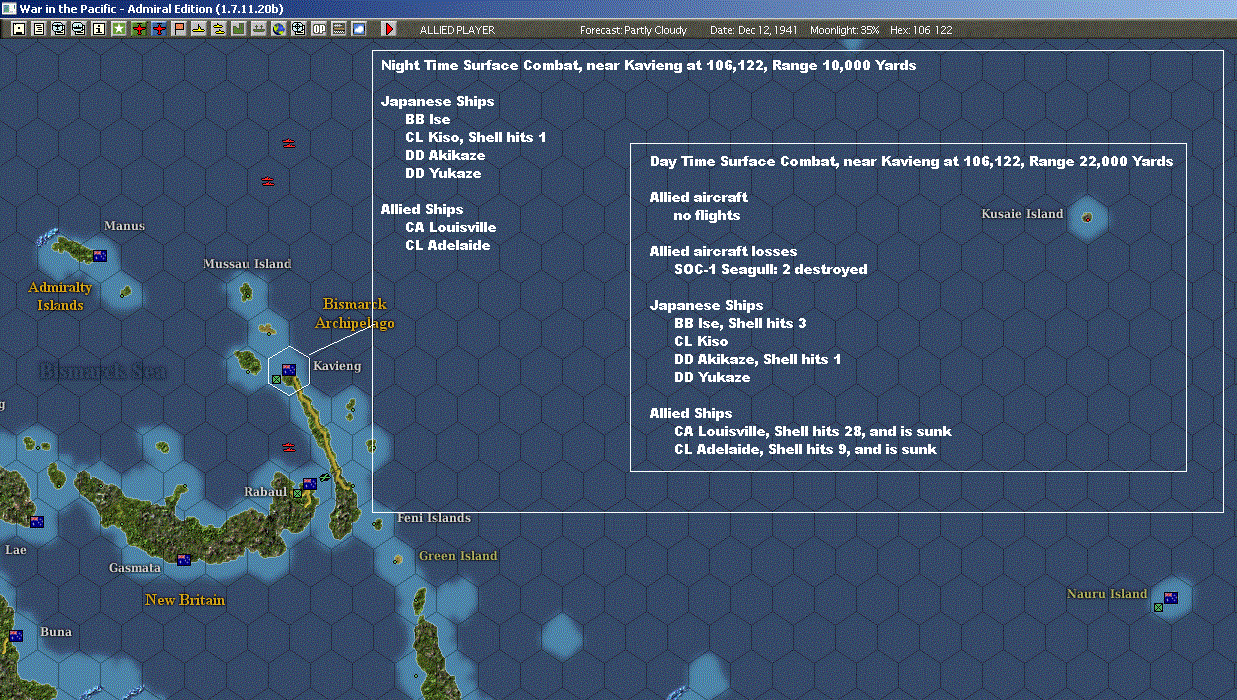Select the Gasmata base flag icon
This screenshot has width=1237, height=700.
pos(184,560)
